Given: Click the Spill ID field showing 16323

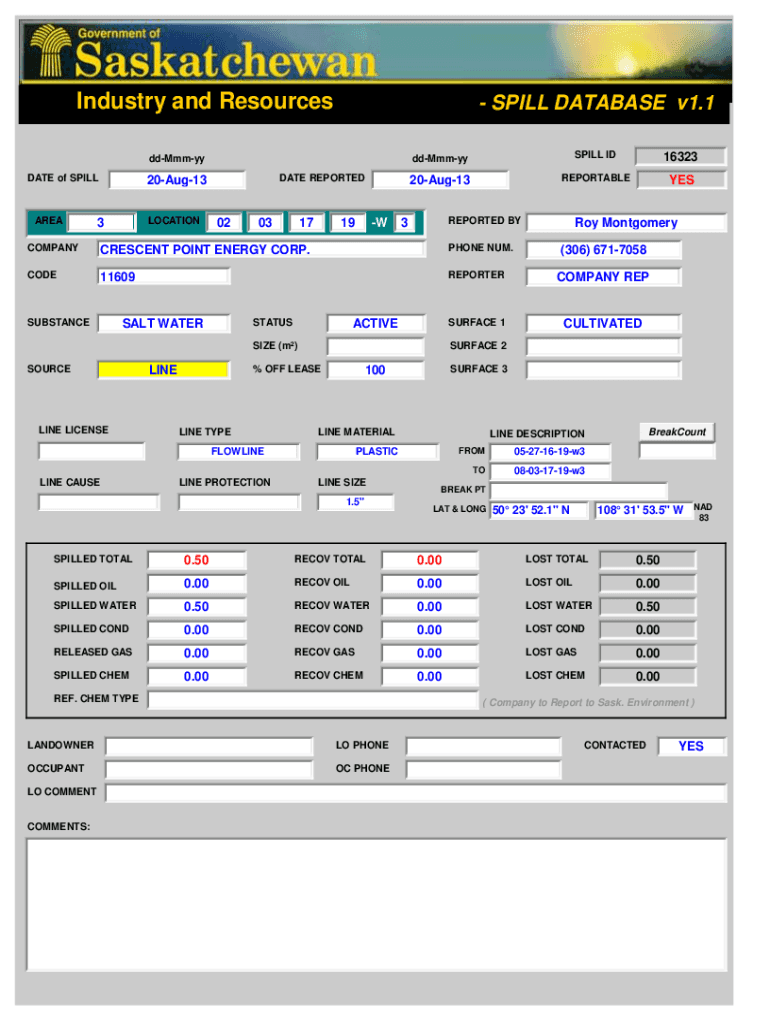Looking at the screenshot, I should click(680, 157).
